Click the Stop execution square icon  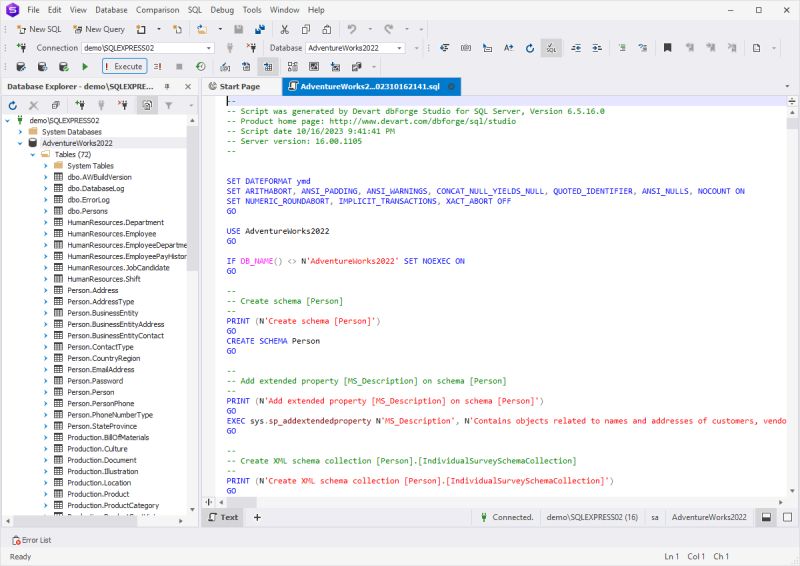(179, 66)
